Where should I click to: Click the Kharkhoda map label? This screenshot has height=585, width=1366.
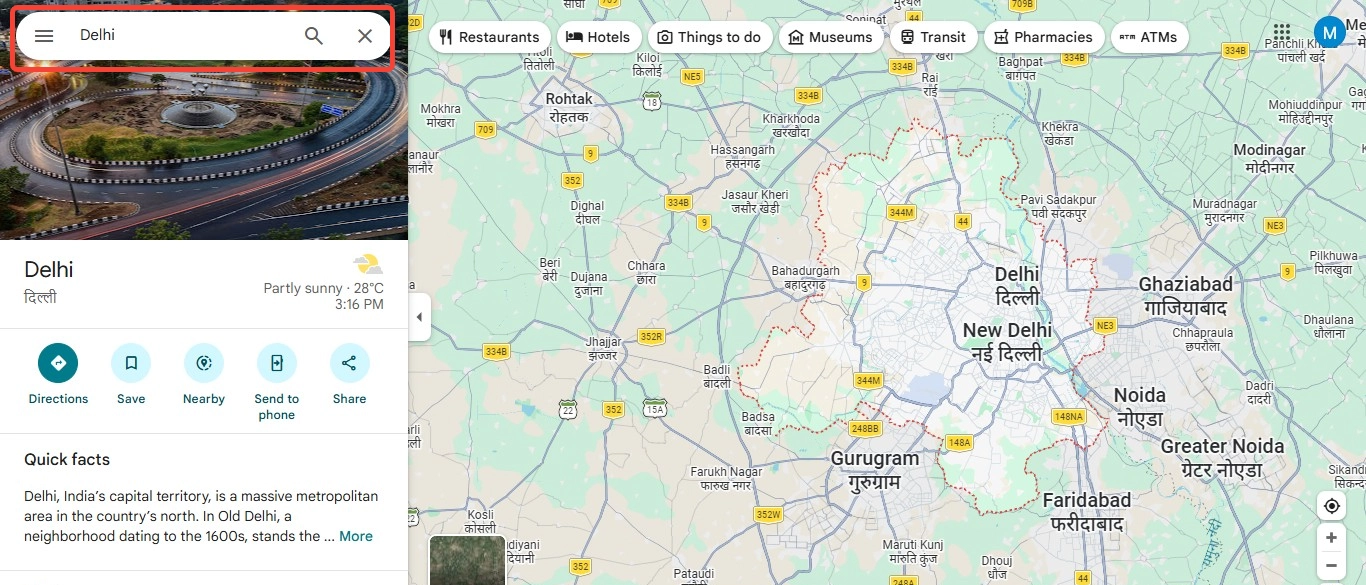(x=791, y=125)
